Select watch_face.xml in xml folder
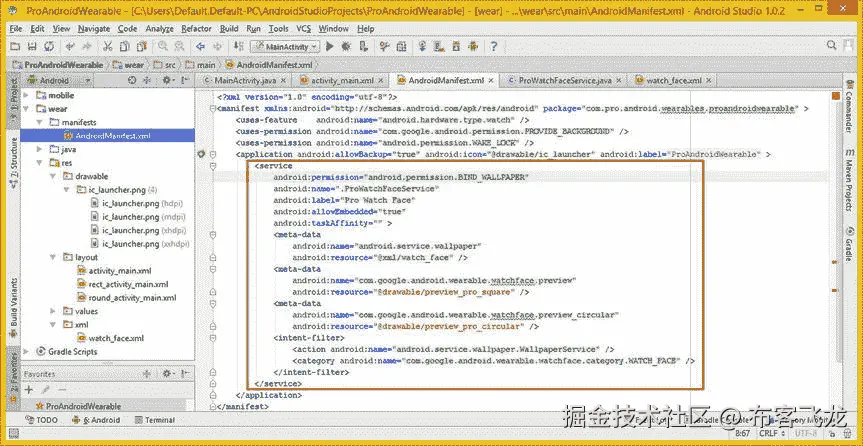The image size is (863, 446). pyautogui.click(x=110, y=338)
